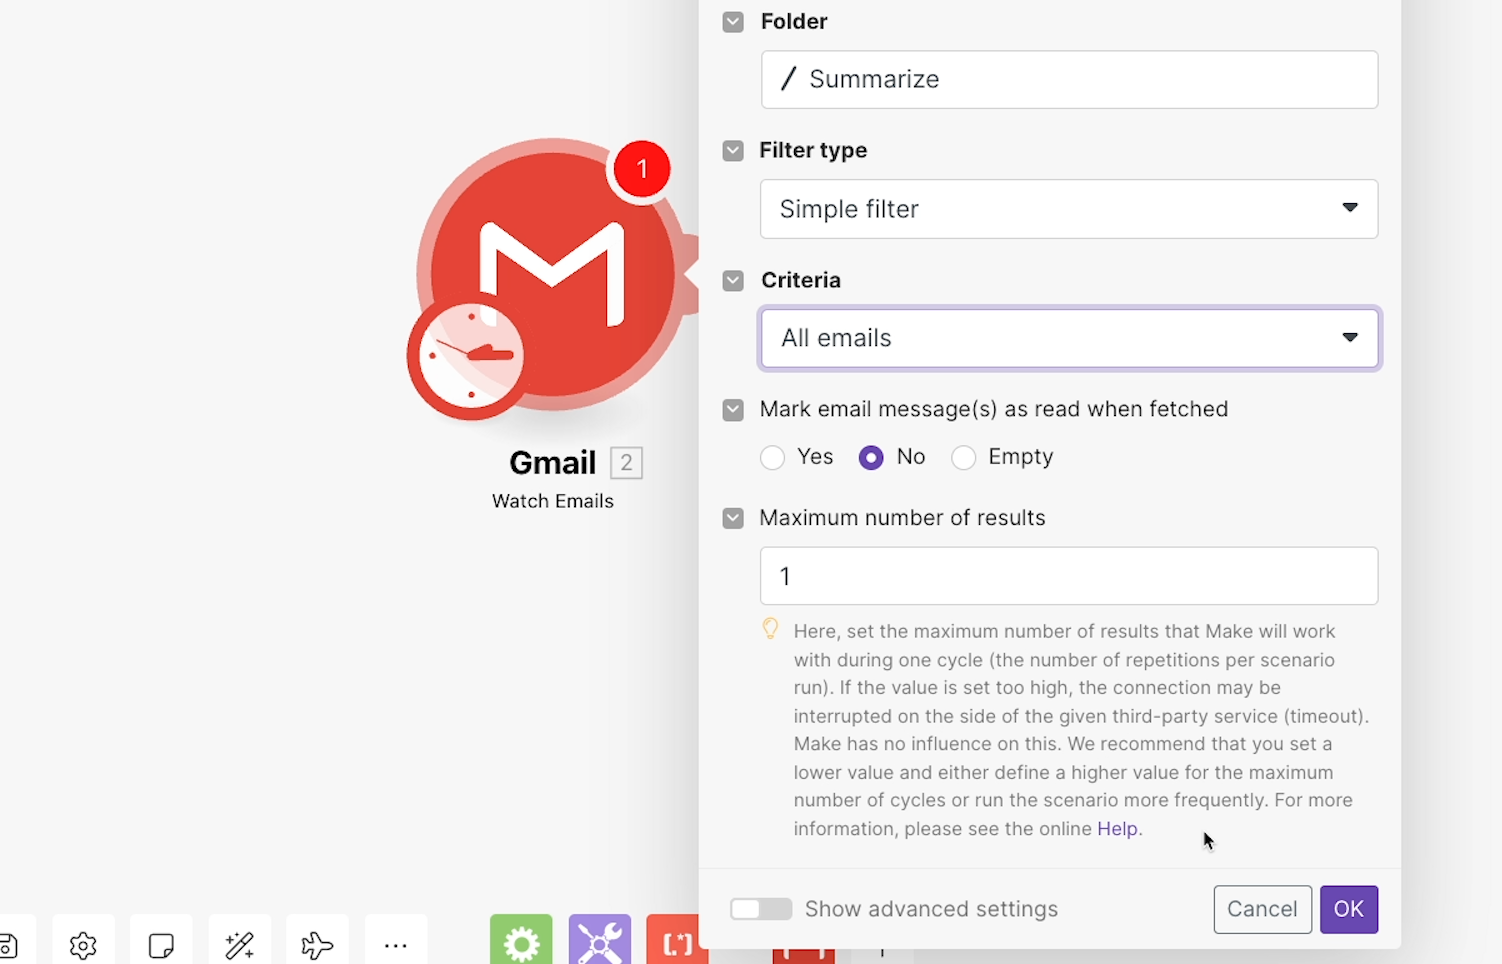This screenshot has height=964, width=1502.
Task: Click the OK button
Action: (x=1349, y=909)
